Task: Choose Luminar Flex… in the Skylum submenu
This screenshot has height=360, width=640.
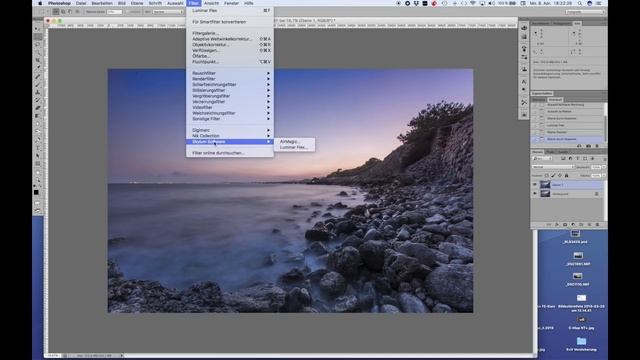Action: pos(294,147)
